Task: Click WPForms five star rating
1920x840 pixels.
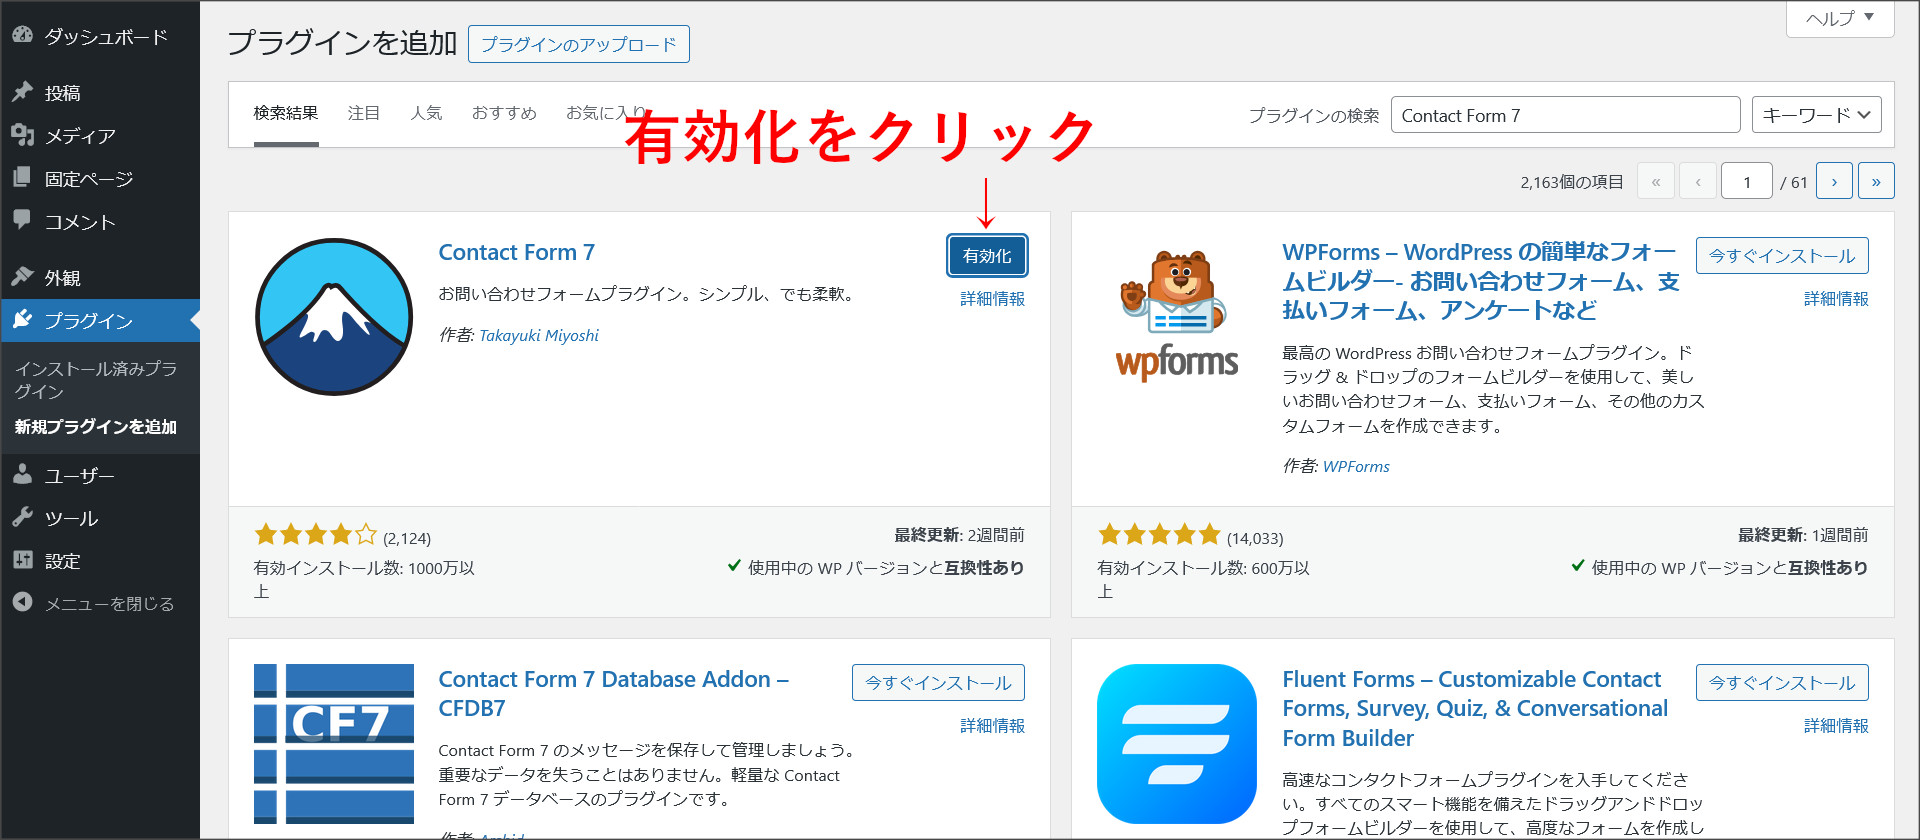Action: (x=1160, y=535)
